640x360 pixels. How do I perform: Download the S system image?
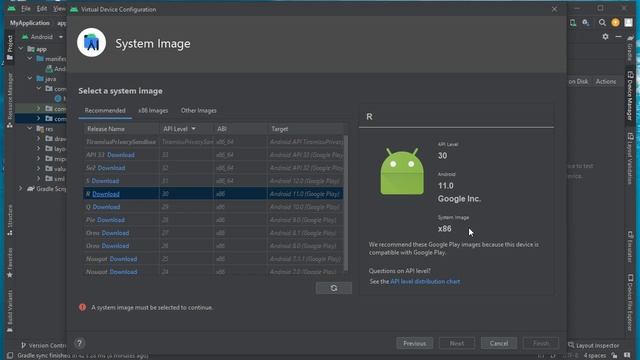pos(105,181)
